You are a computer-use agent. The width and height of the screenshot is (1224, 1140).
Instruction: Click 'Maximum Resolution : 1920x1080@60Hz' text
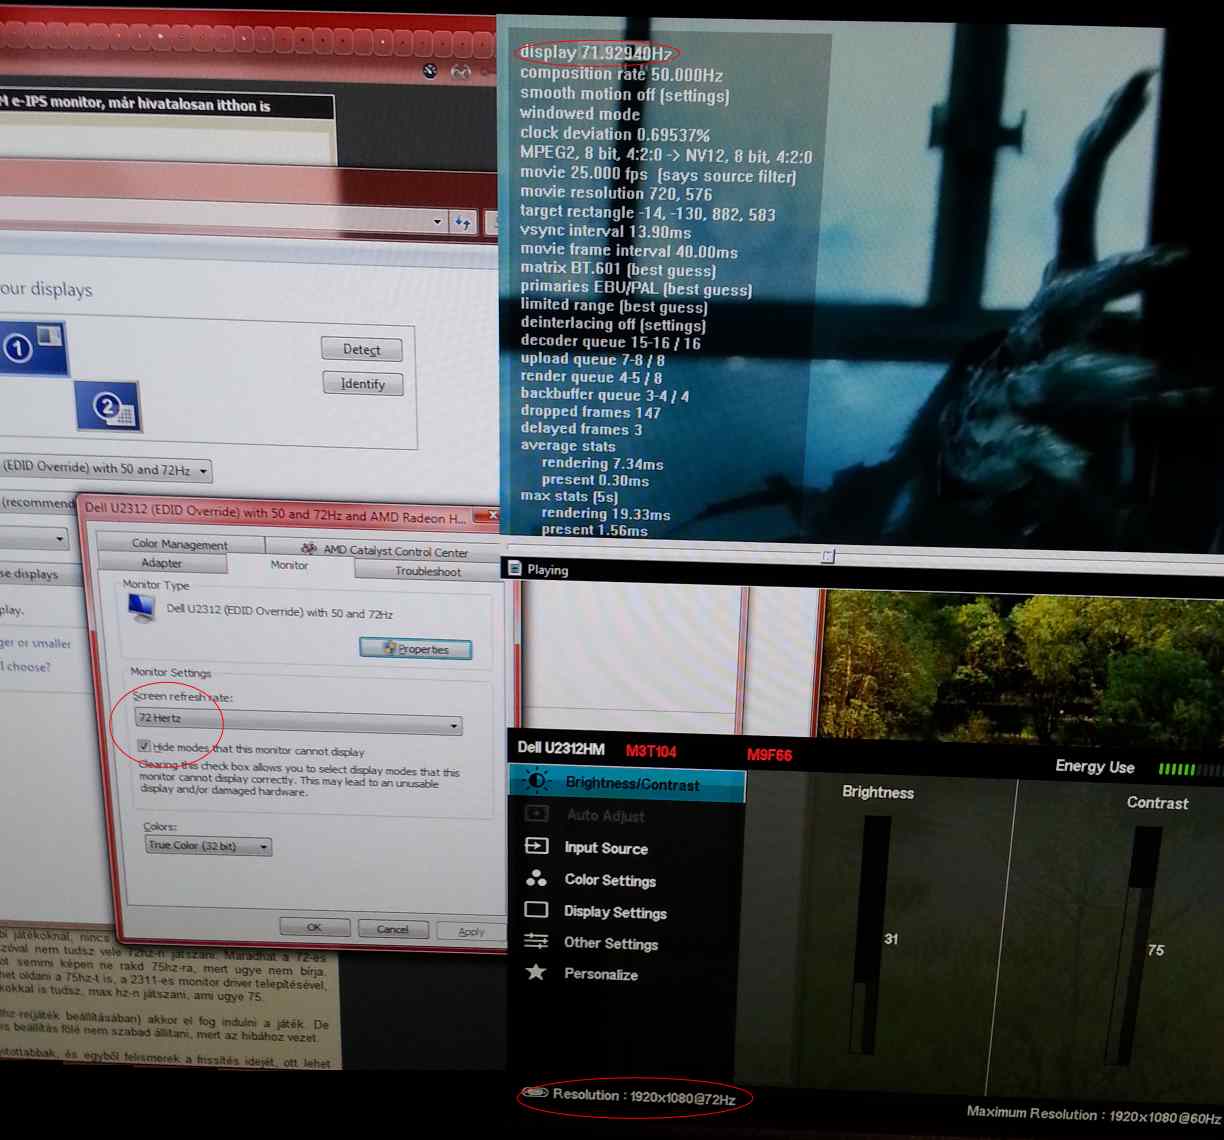1094,1115
